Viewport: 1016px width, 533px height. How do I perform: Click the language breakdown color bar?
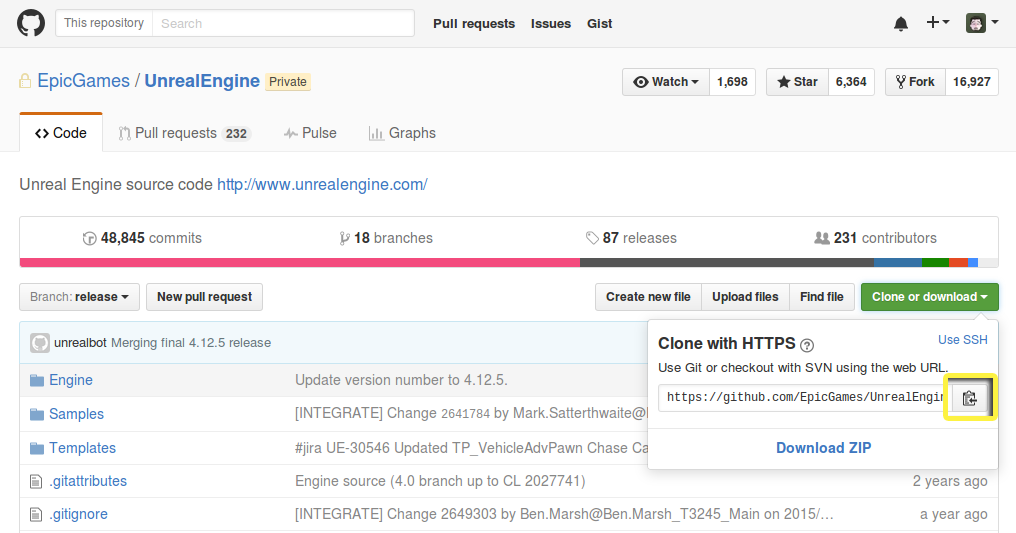click(x=509, y=263)
